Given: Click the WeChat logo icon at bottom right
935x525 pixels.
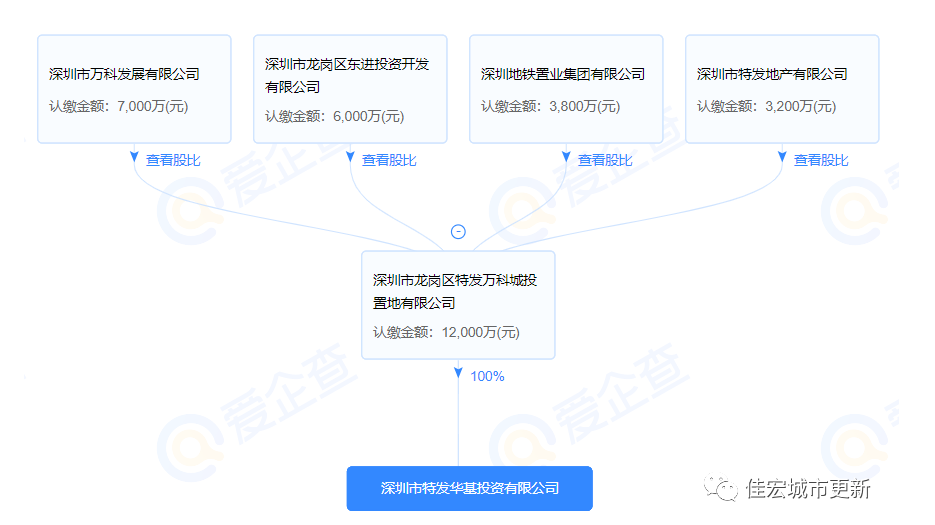Looking at the screenshot, I should coord(722,488).
